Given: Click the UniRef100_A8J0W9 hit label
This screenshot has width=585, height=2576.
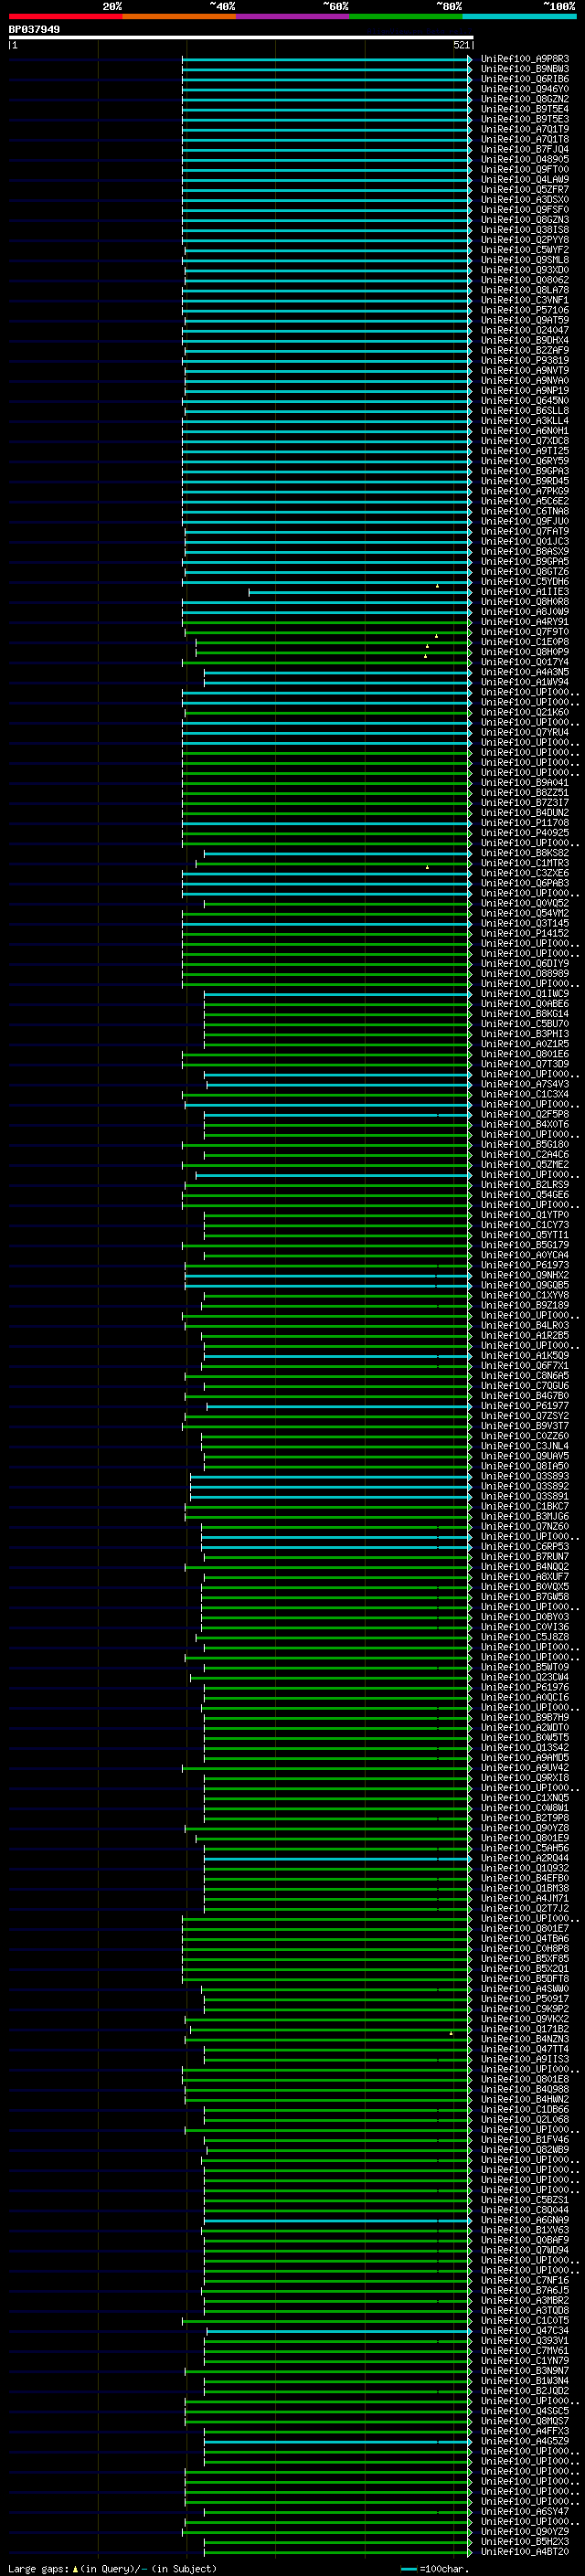Looking at the screenshot, I should coord(525,612).
